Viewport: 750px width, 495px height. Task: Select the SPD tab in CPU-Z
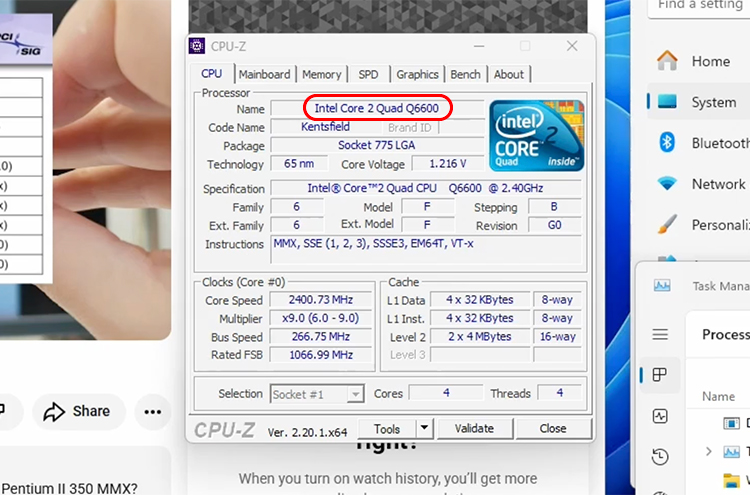(368, 75)
